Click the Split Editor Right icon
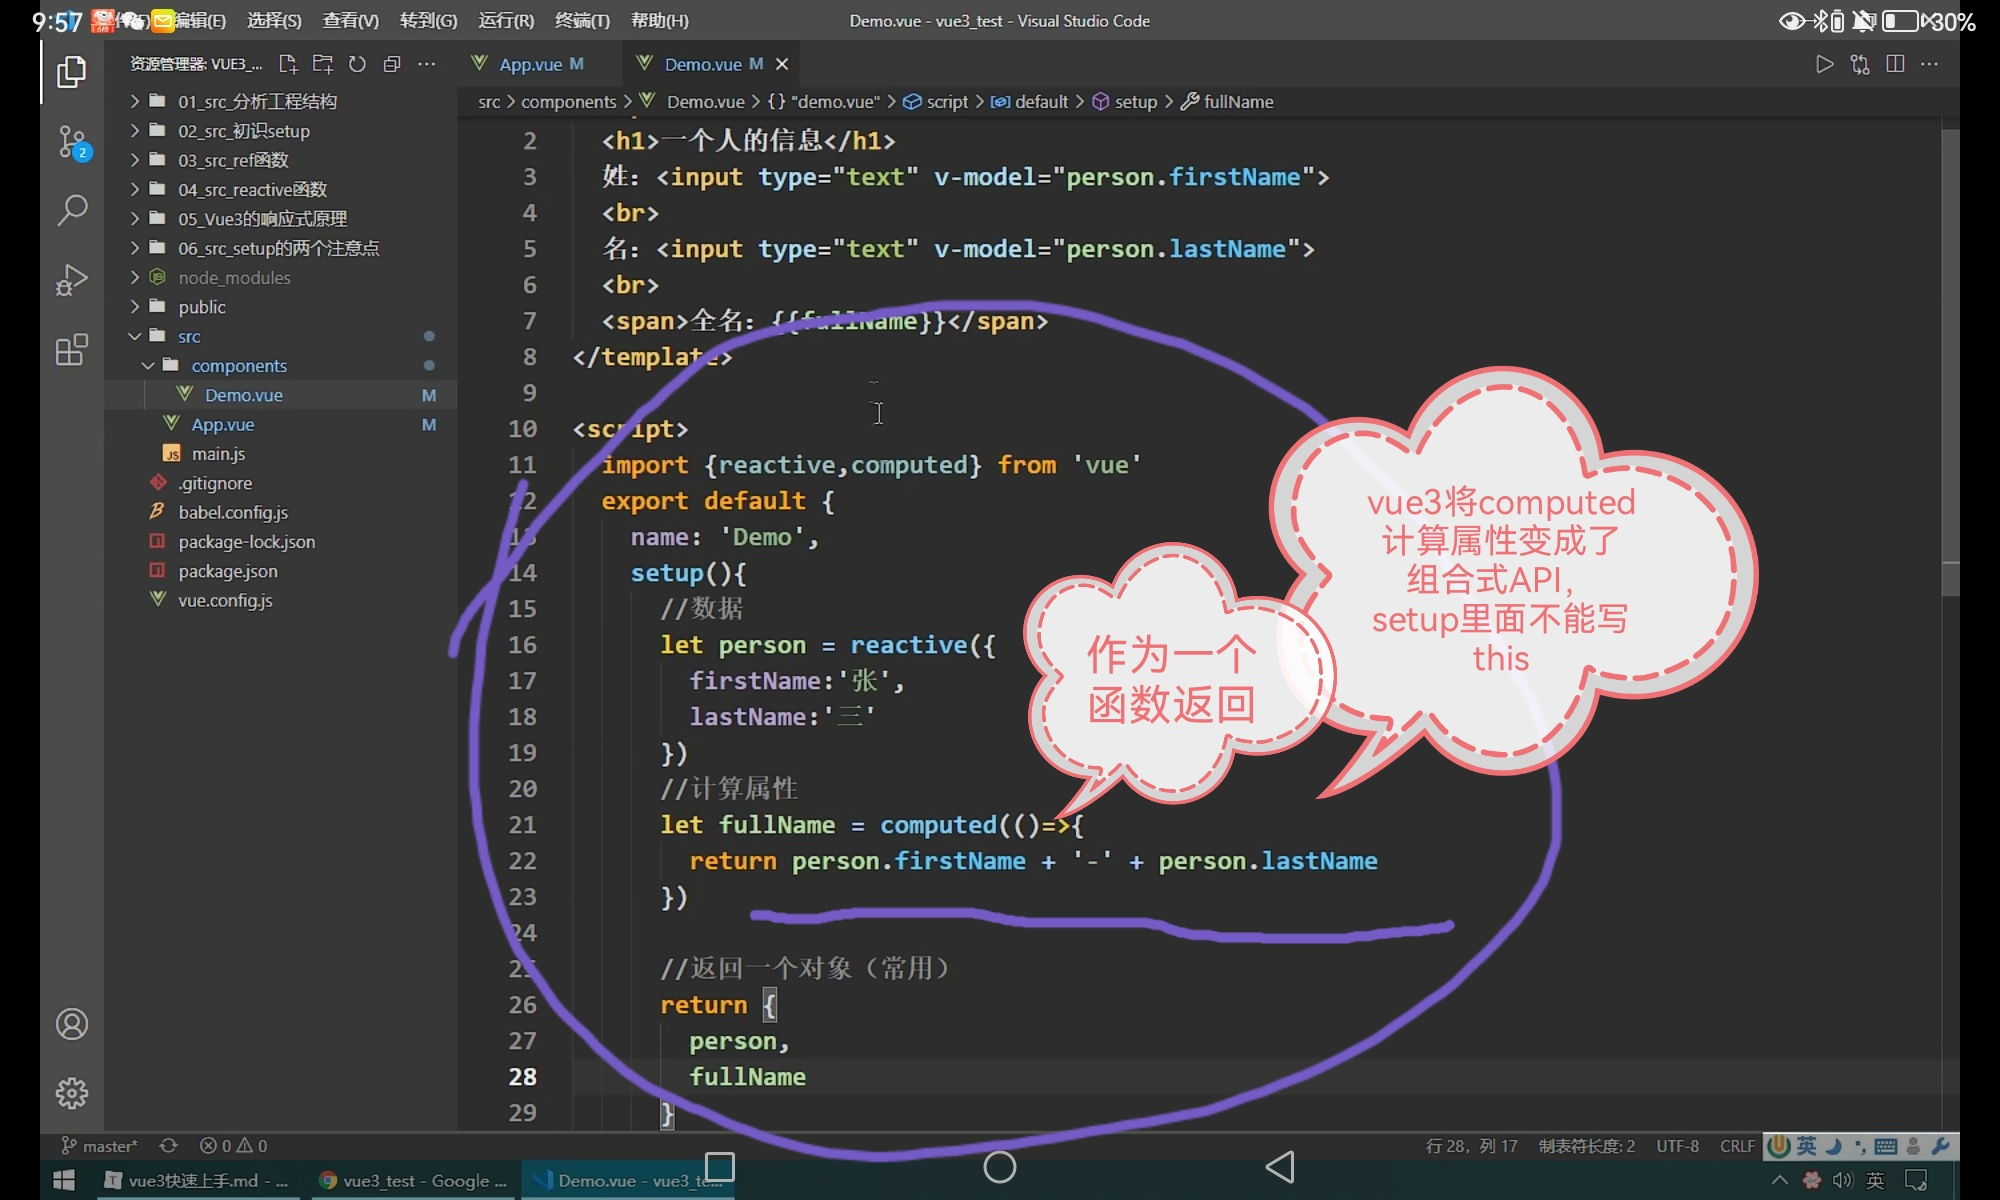The height and width of the screenshot is (1200, 2000). click(x=1895, y=64)
